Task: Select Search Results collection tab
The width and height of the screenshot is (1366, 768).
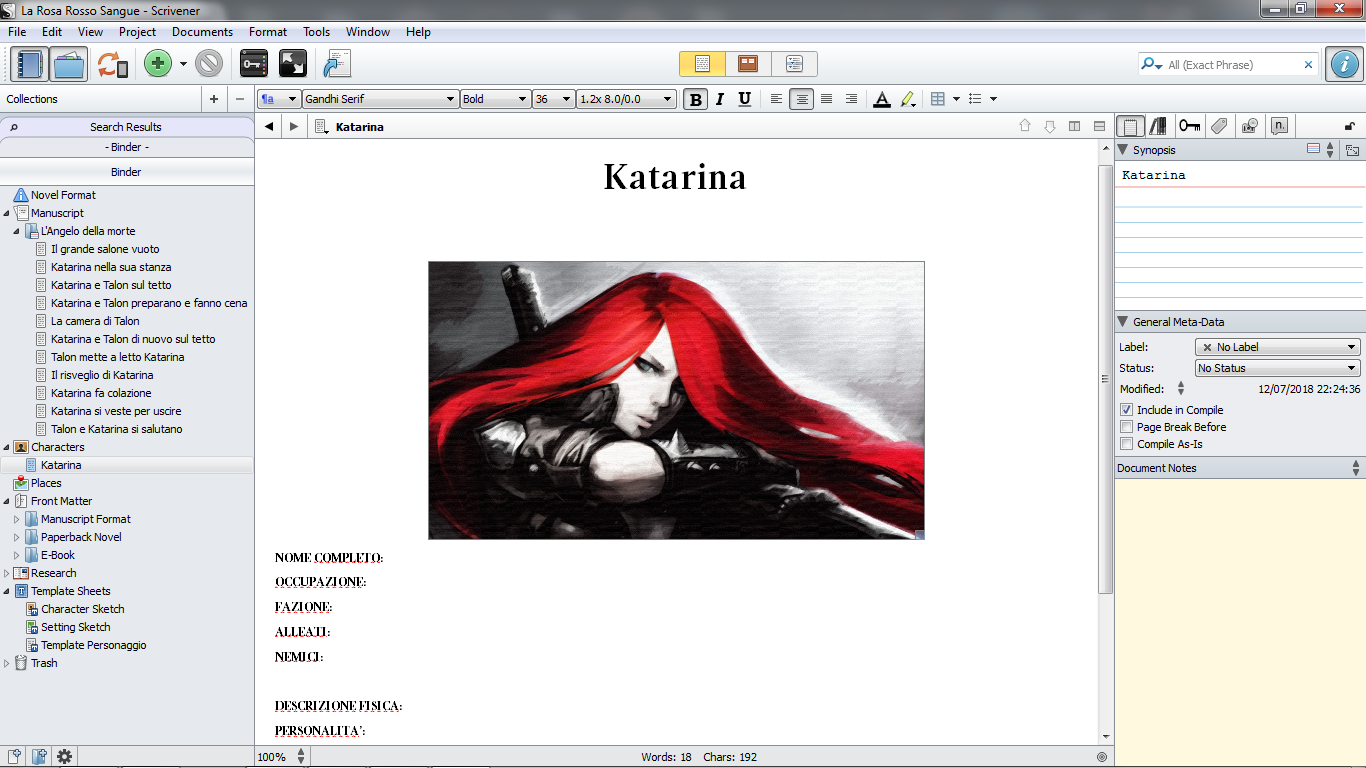Action: point(127,127)
